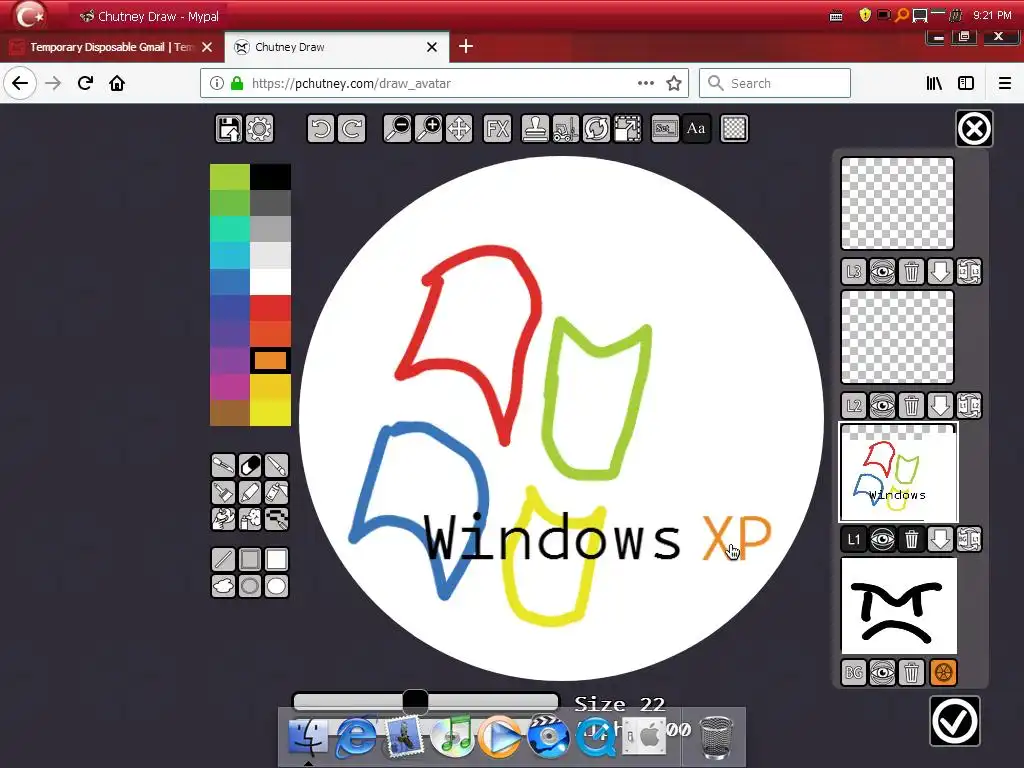
Task: Clear layer L1 with its trash icon
Action: [911, 539]
